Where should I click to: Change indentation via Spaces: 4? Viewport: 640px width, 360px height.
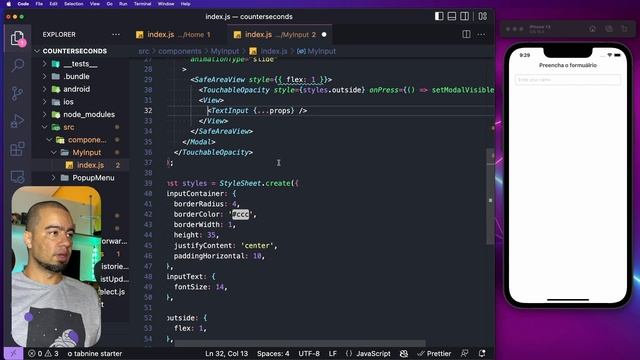point(273,353)
